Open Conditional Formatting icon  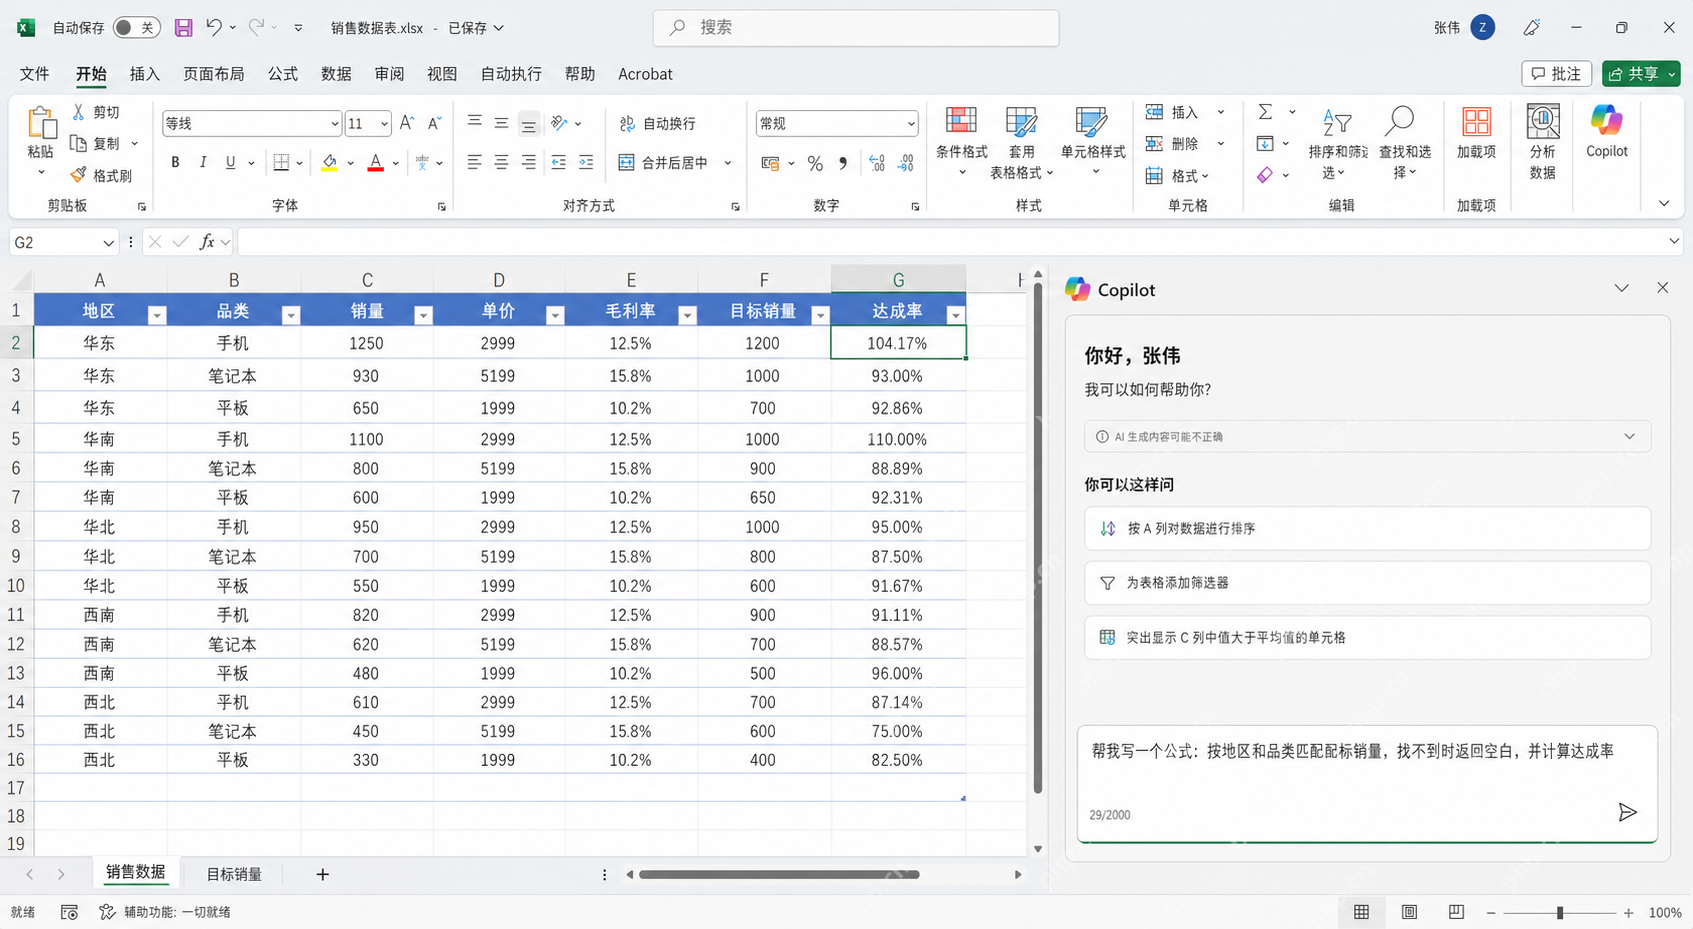(x=962, y=122)
